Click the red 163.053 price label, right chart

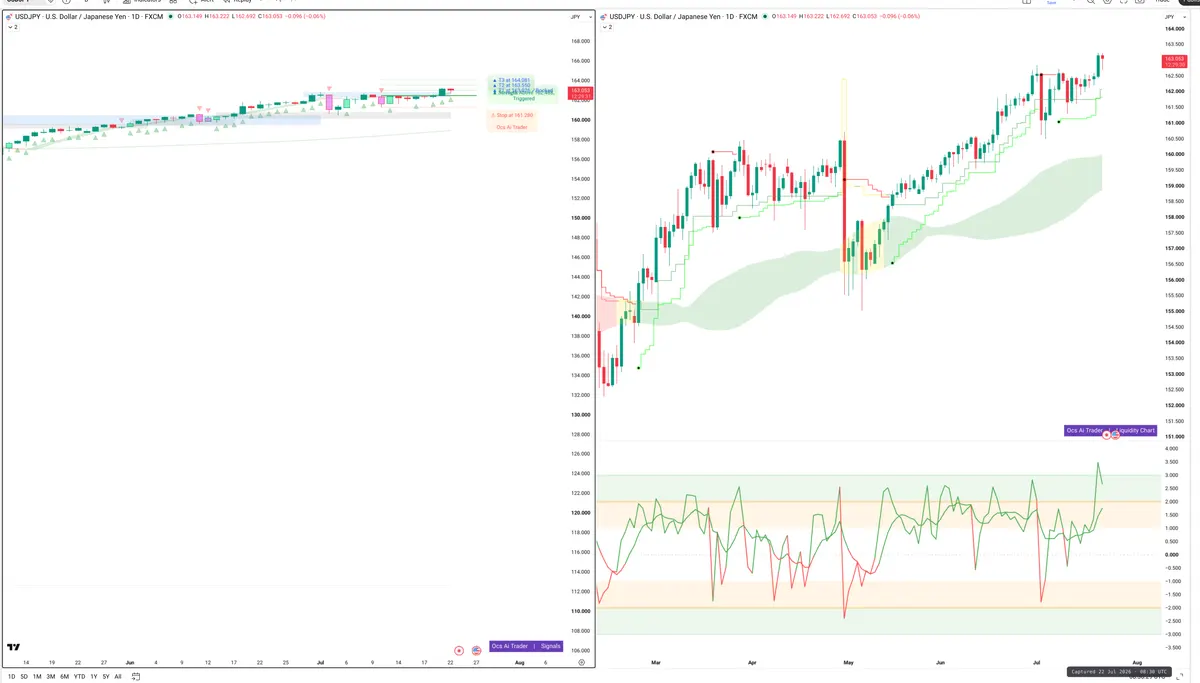pos(1175,62)
